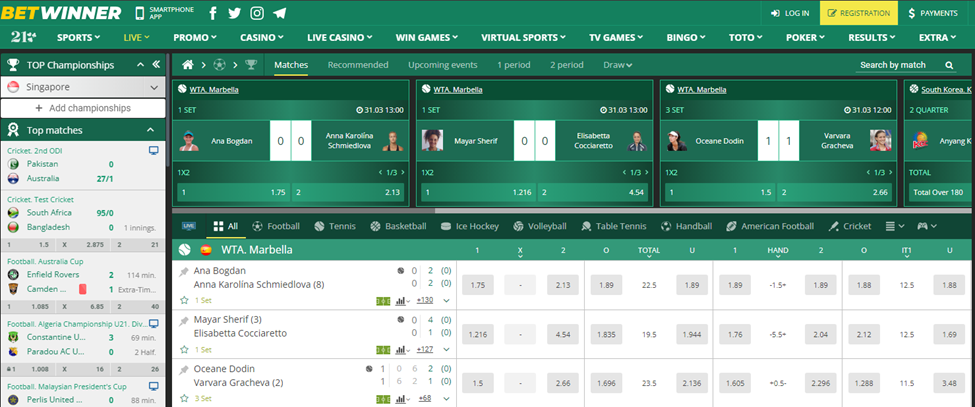Open the TOTAL column dropdown
This screenshot has height=407, width=975.
tap(649, 251)
